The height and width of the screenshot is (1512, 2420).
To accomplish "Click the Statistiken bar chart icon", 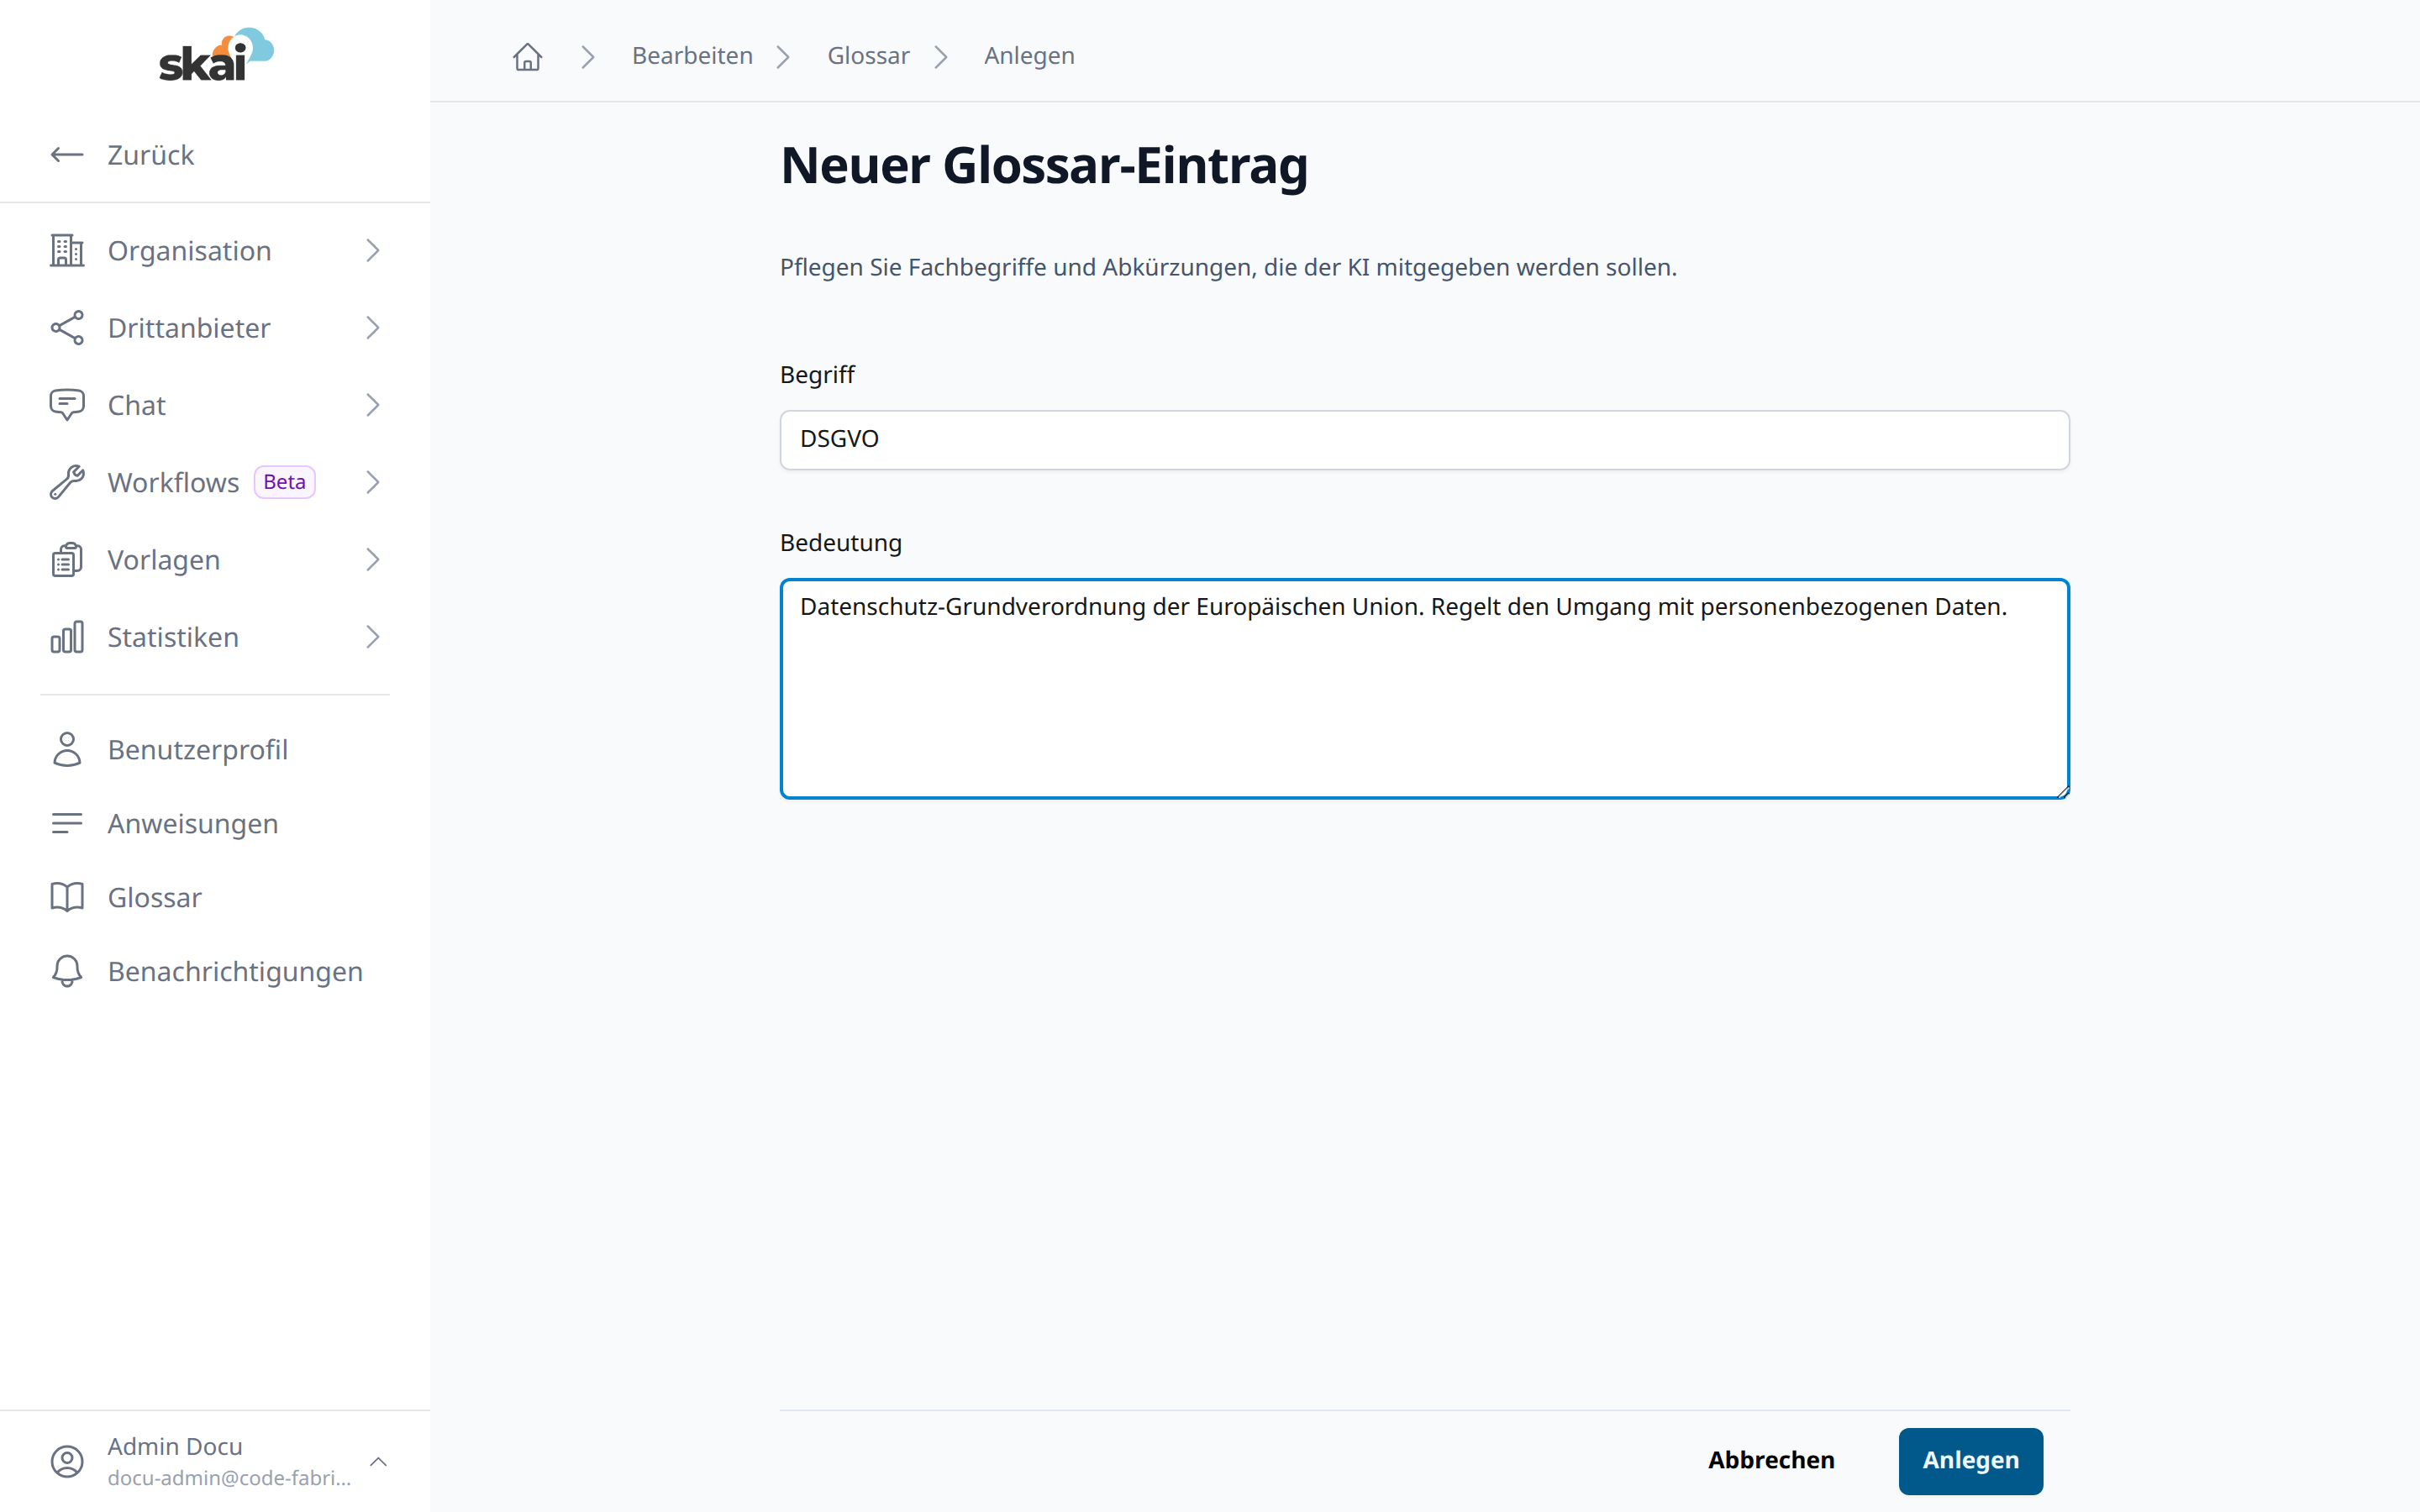I will [x=67, y=637].
